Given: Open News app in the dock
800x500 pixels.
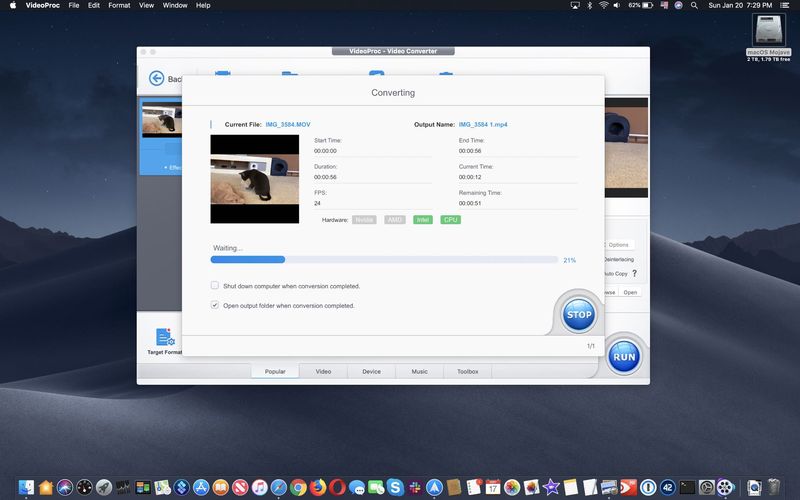Looking at the screenshot, I should click(x=240, y=487).
